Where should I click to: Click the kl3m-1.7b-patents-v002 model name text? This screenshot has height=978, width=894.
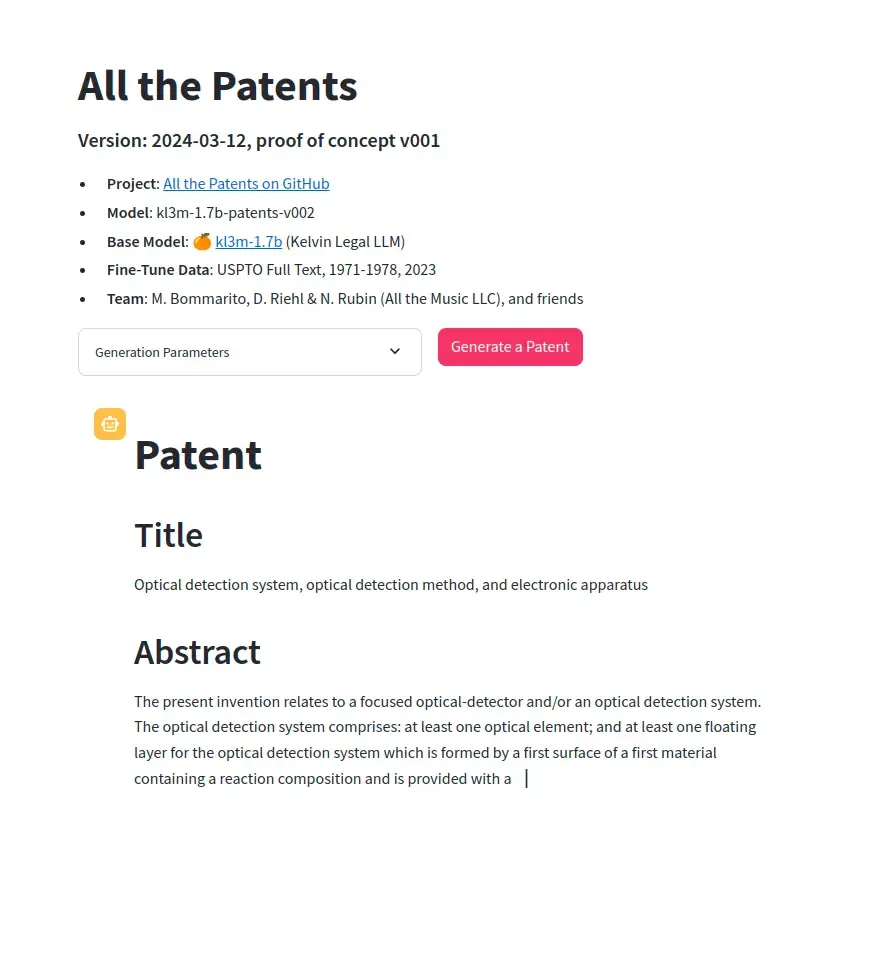tap(235, 213)
